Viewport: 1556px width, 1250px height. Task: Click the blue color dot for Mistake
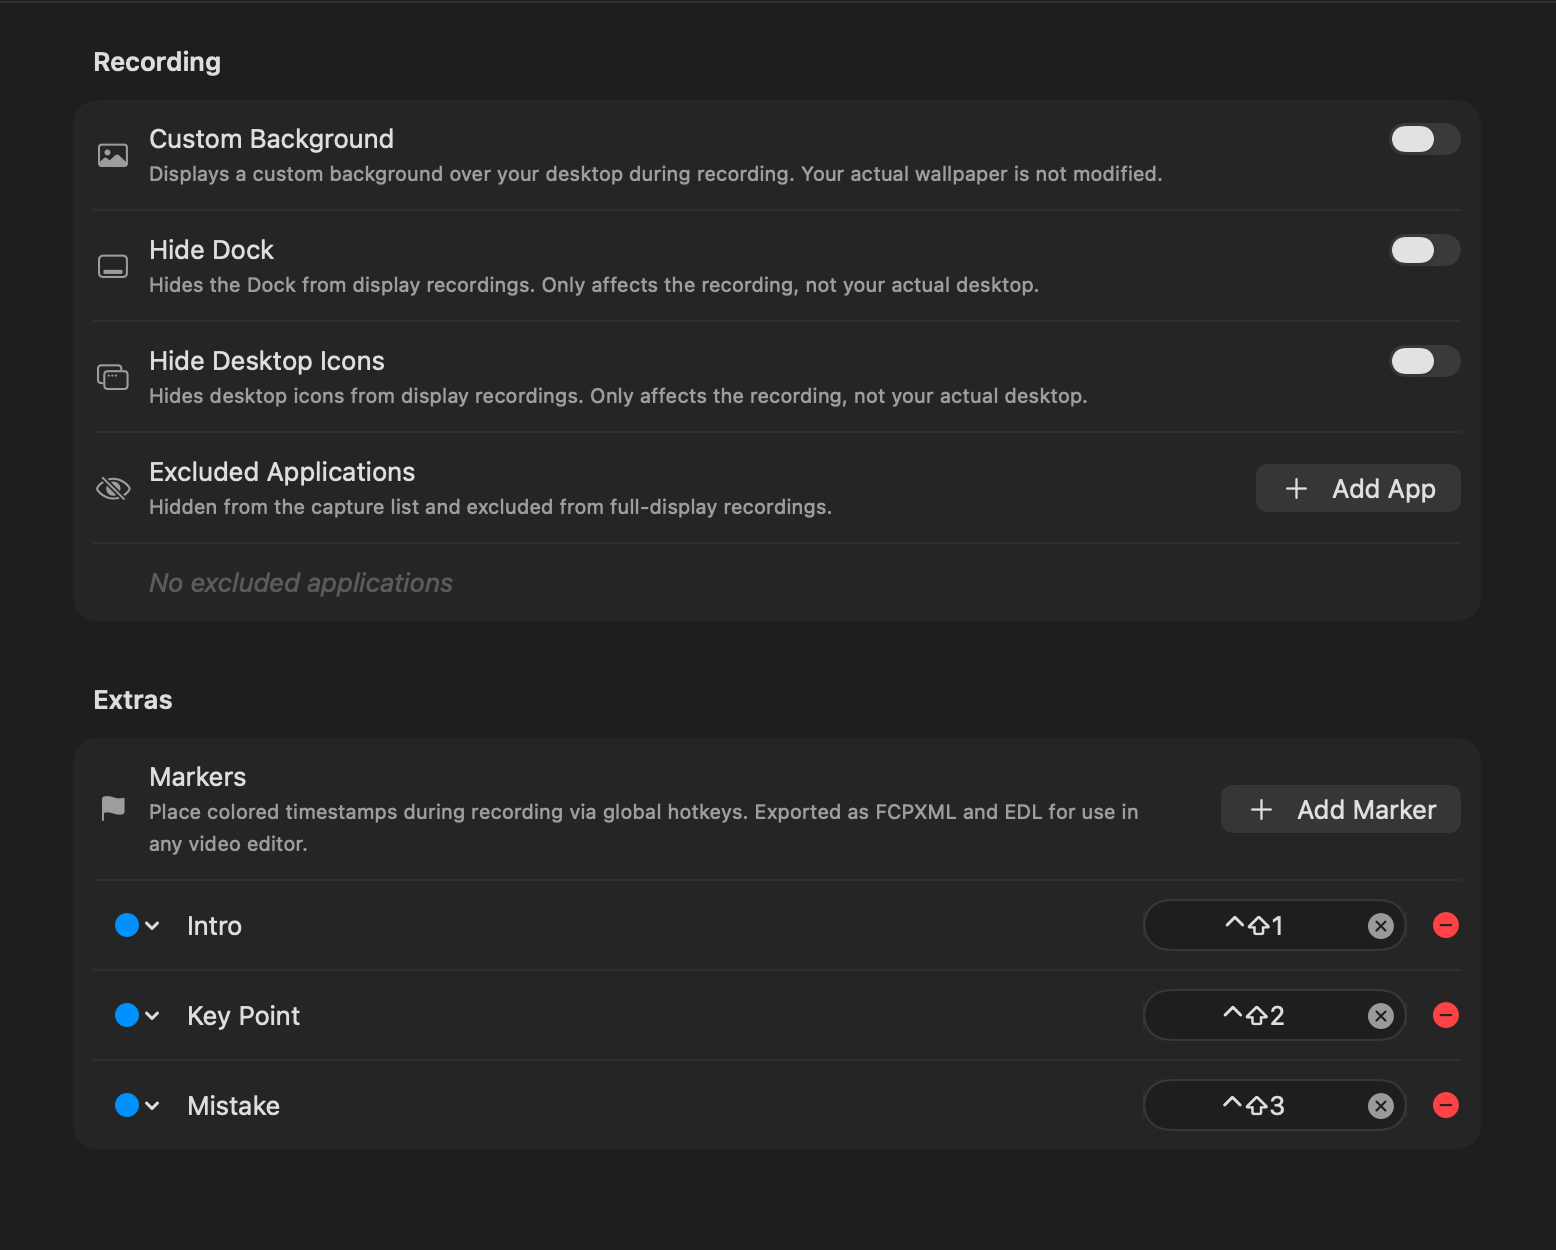(x=127, y=1105)
